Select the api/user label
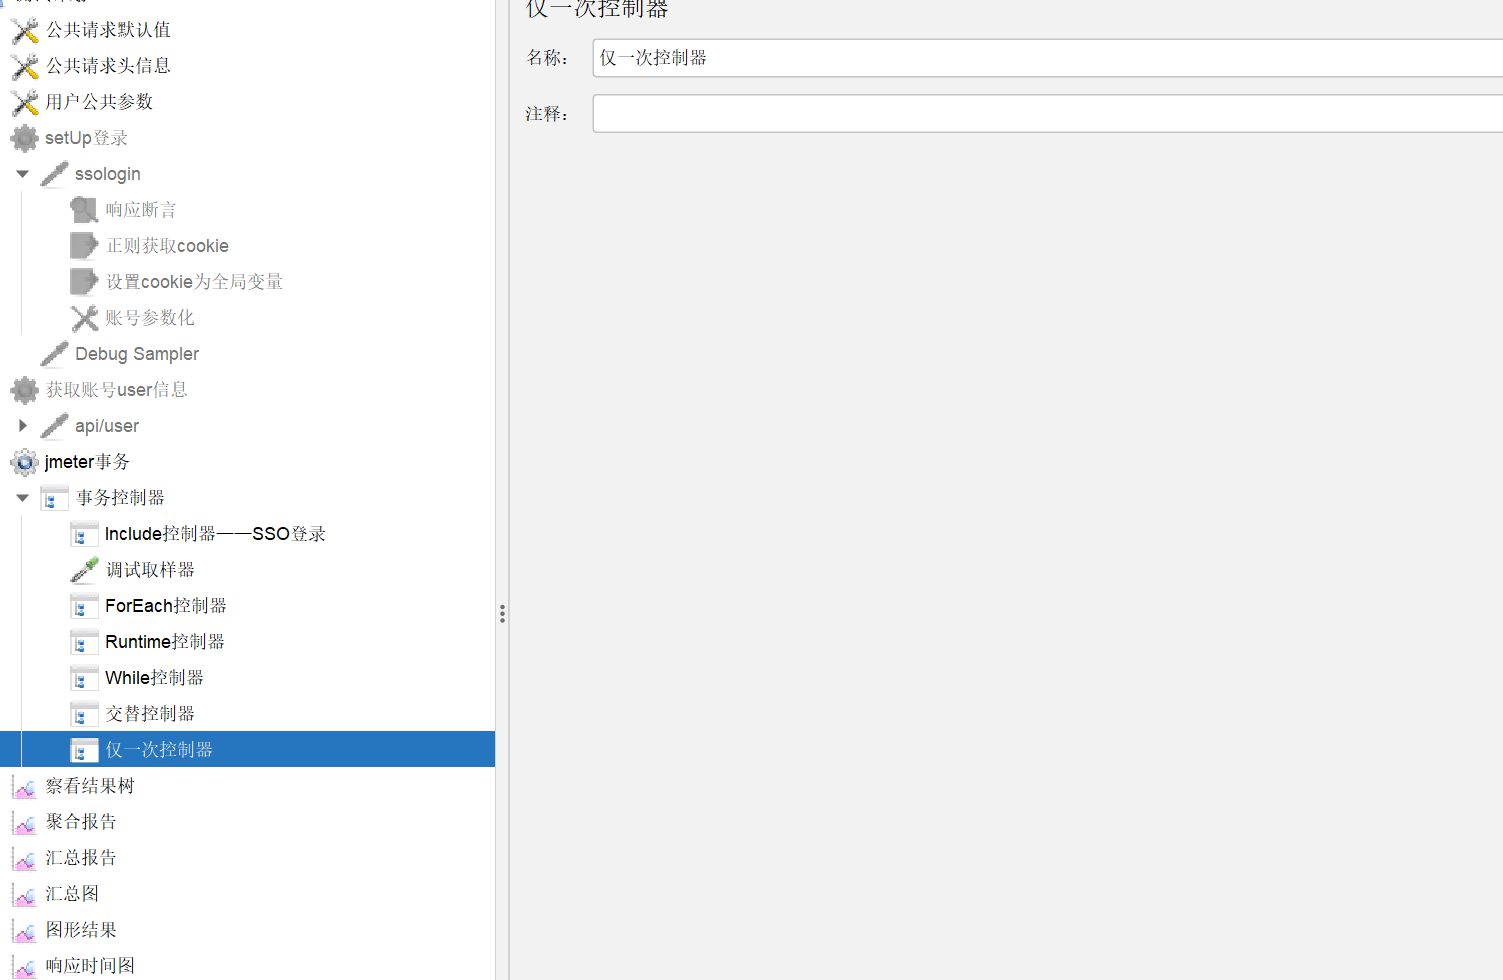Image resolution: width=1503 pixels, height=980 pixels. [x=107, y=426]
